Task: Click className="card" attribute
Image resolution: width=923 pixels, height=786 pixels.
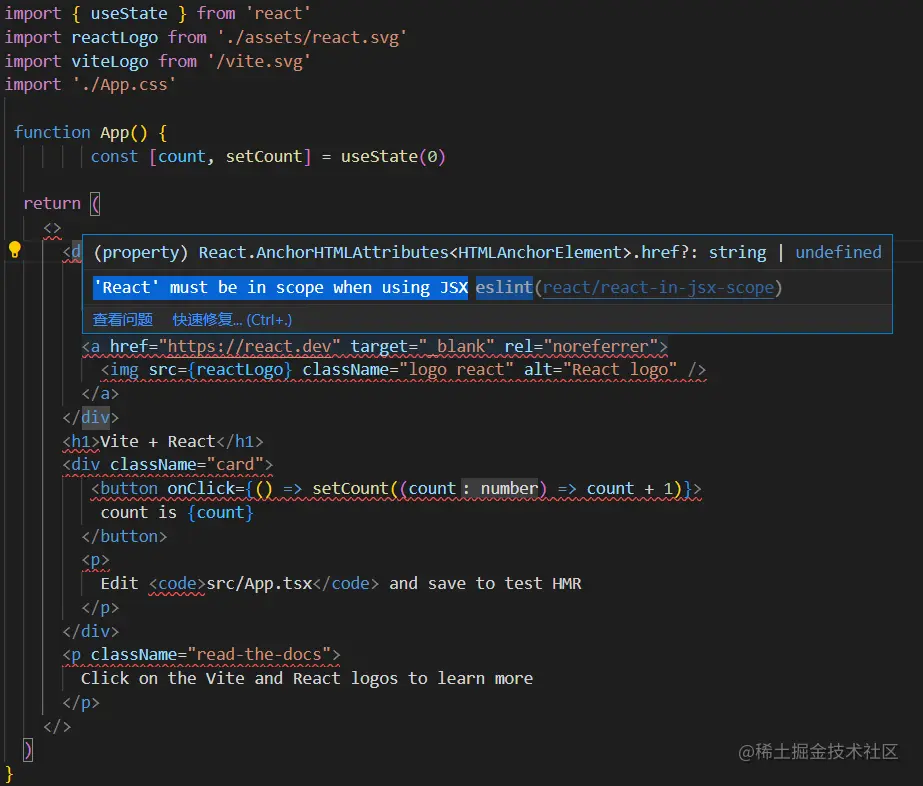Action: [x=187, y=465]
